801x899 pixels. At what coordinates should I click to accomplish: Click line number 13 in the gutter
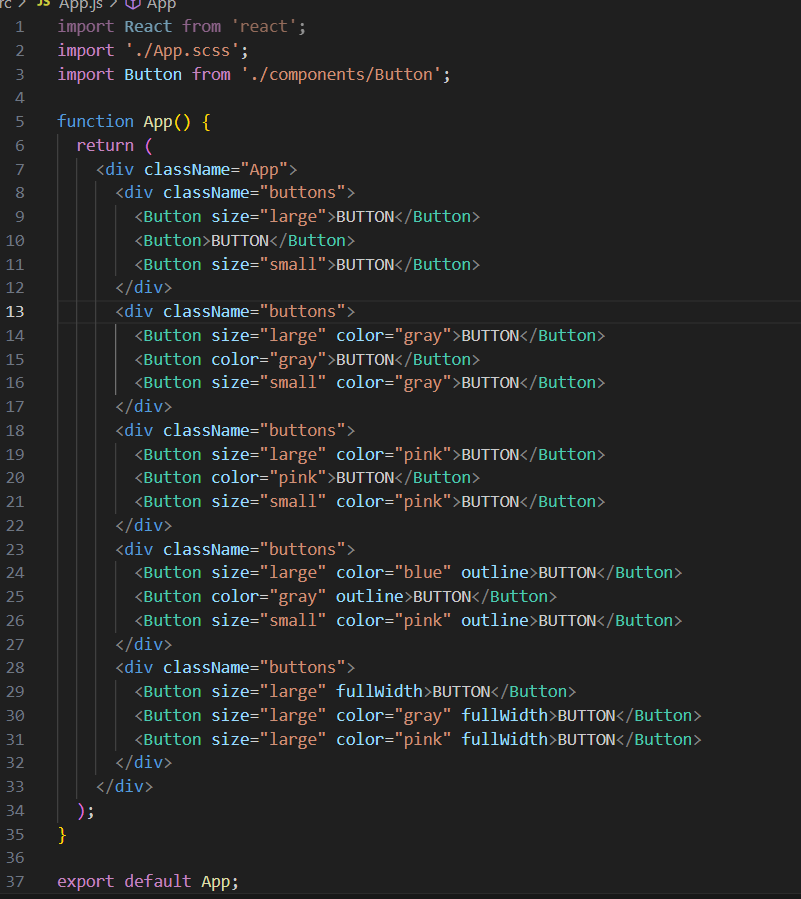click(x=15, y=311)
